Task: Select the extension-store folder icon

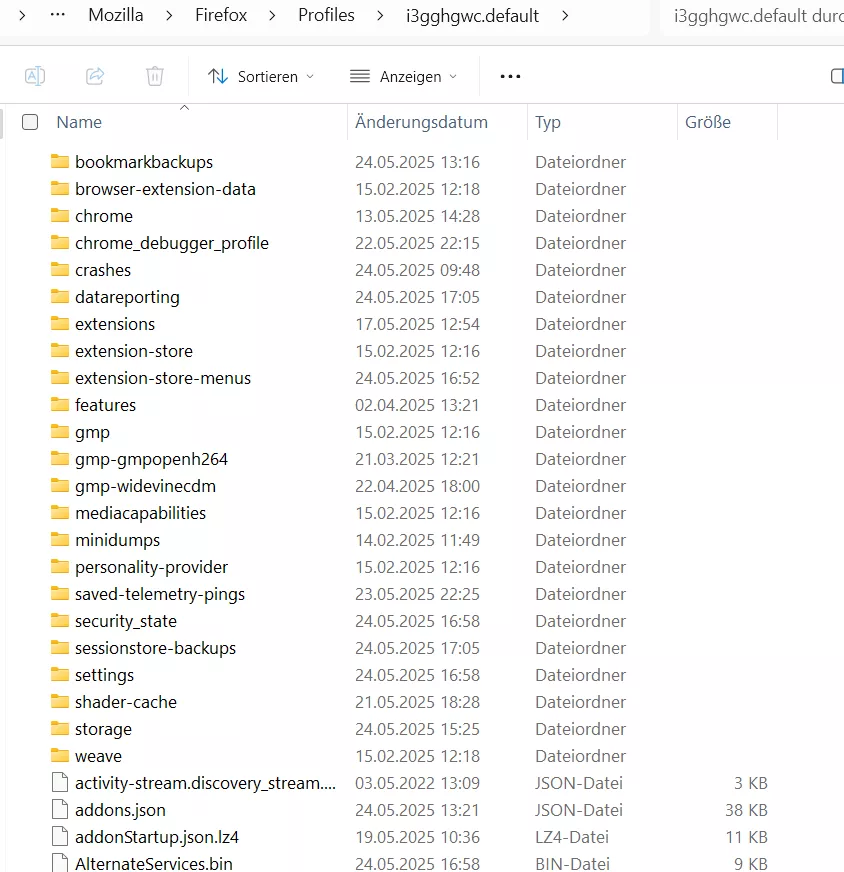Action: pos(59,350)
